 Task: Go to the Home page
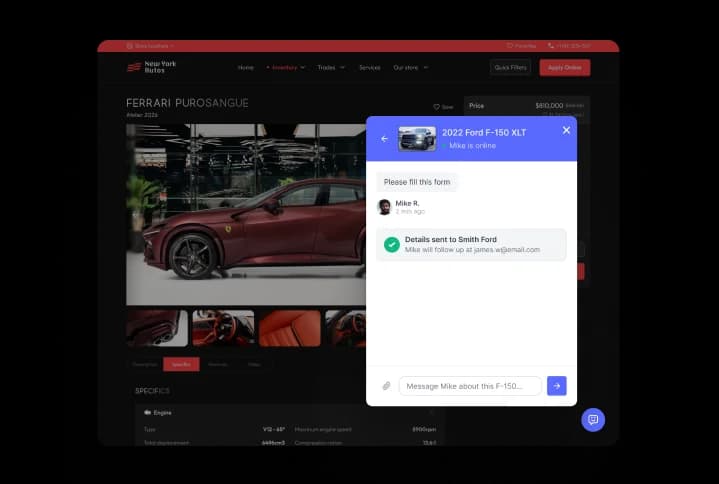(x=246, y=67)
